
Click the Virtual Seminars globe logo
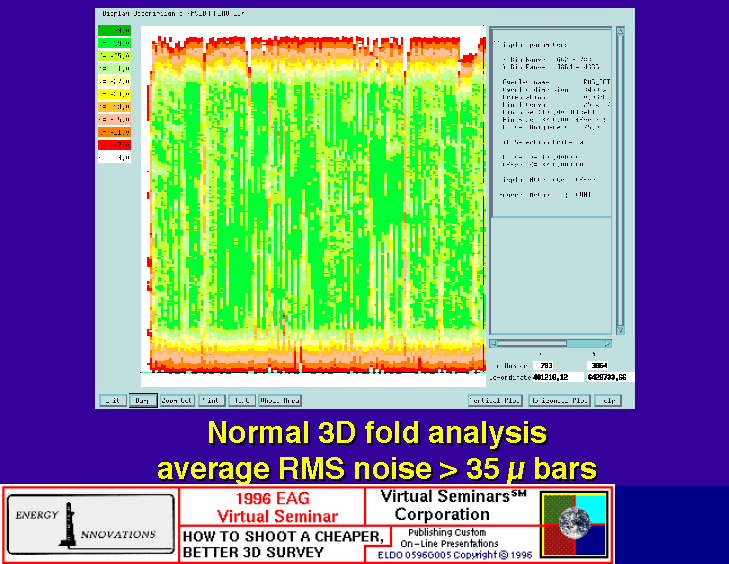575,524
